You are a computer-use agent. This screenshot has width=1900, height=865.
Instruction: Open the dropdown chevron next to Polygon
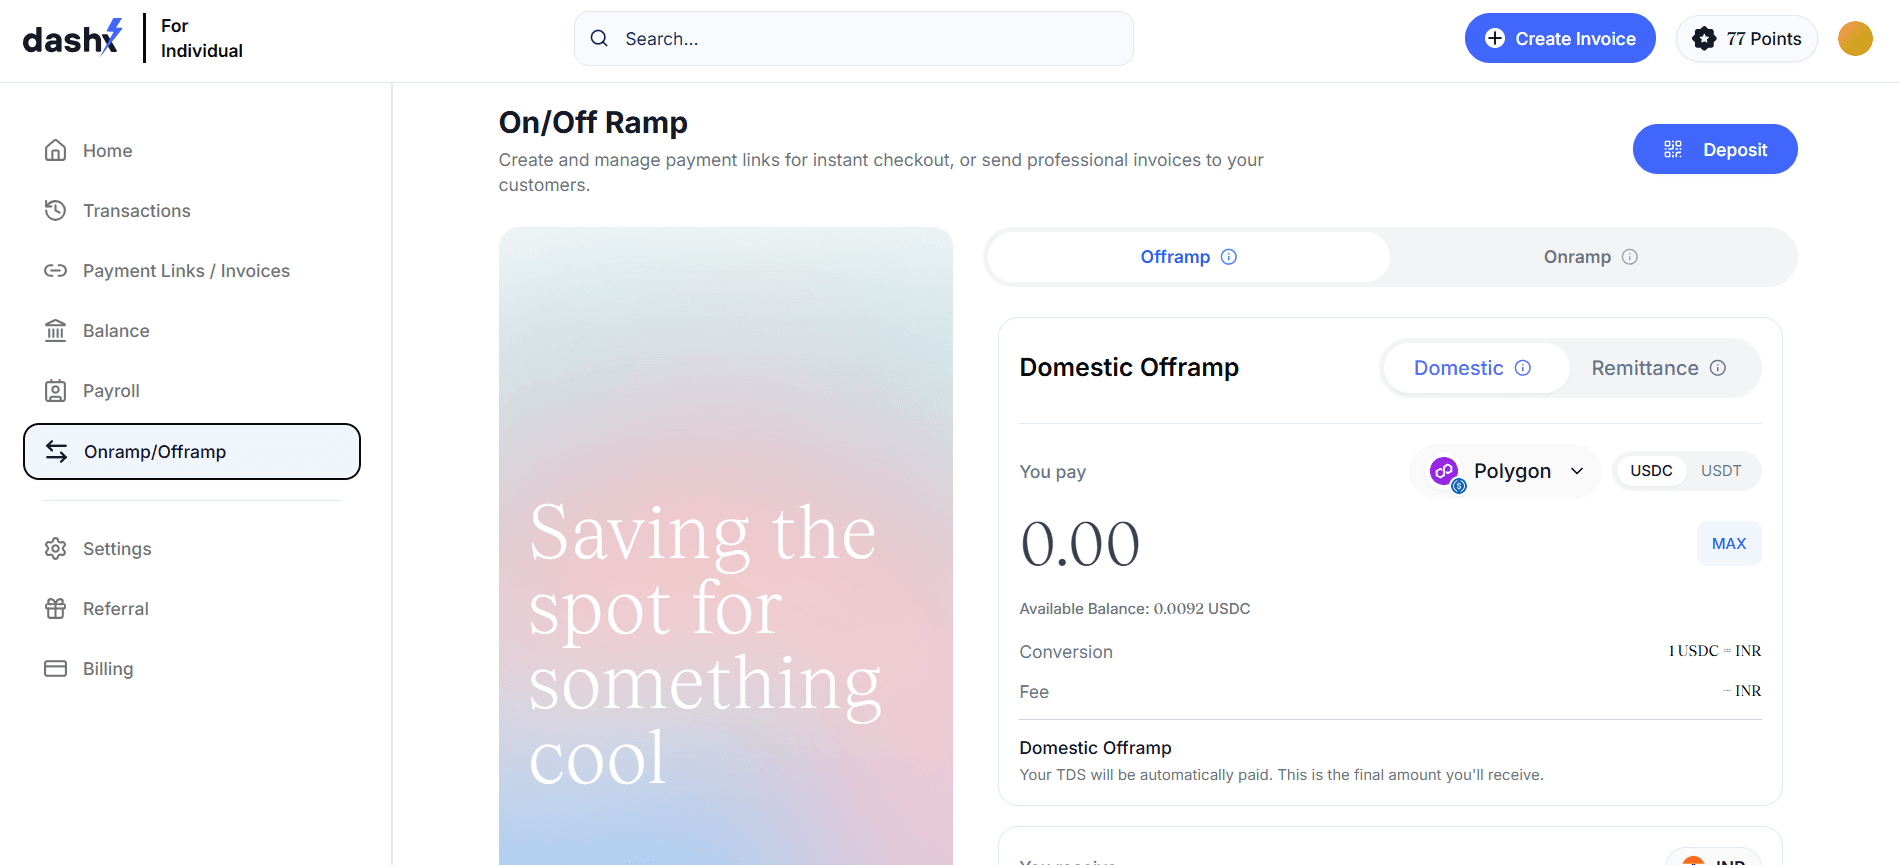1577,471
